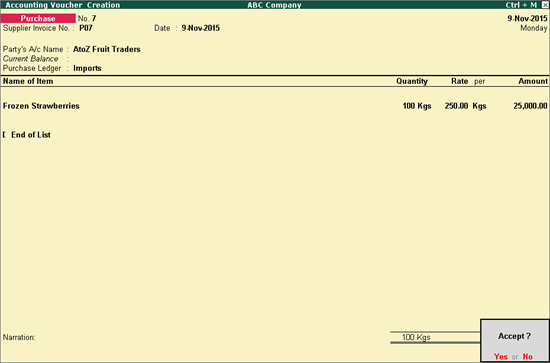
Task: Close the voucher window with X icon
Action: coord(545,5)
